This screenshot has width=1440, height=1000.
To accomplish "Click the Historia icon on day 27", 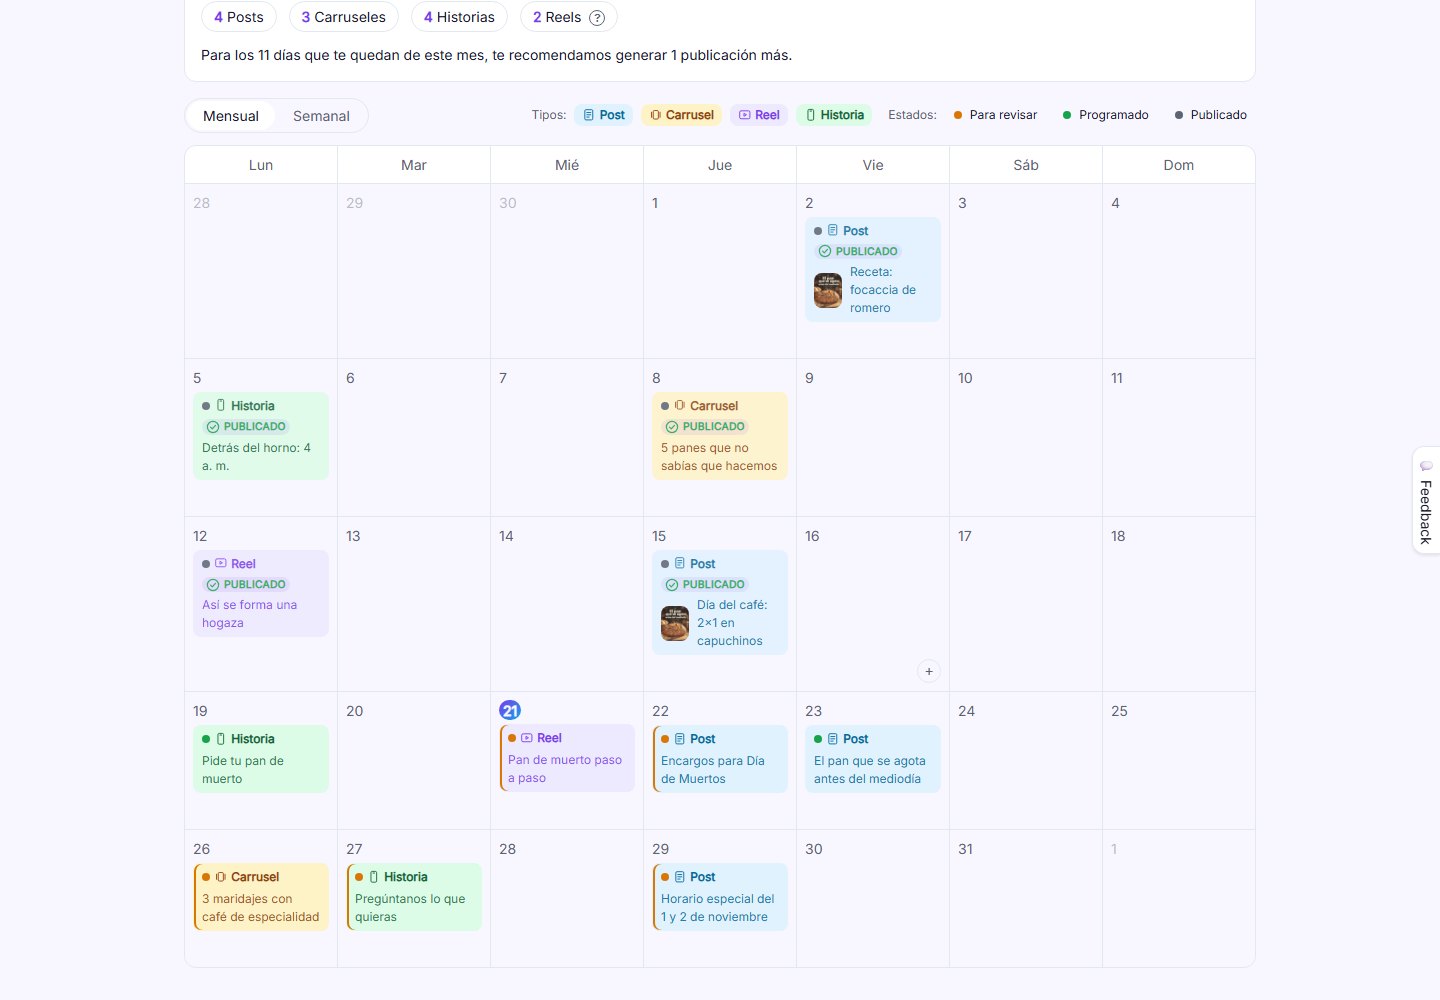I will [x=374, y=877].
